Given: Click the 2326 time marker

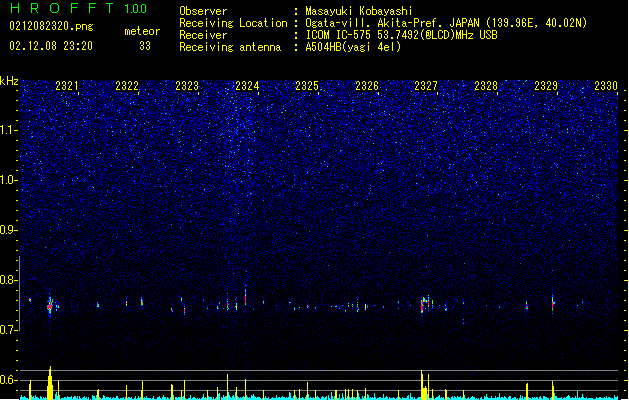Looking at the screenshot, I should tap(367, 86).
